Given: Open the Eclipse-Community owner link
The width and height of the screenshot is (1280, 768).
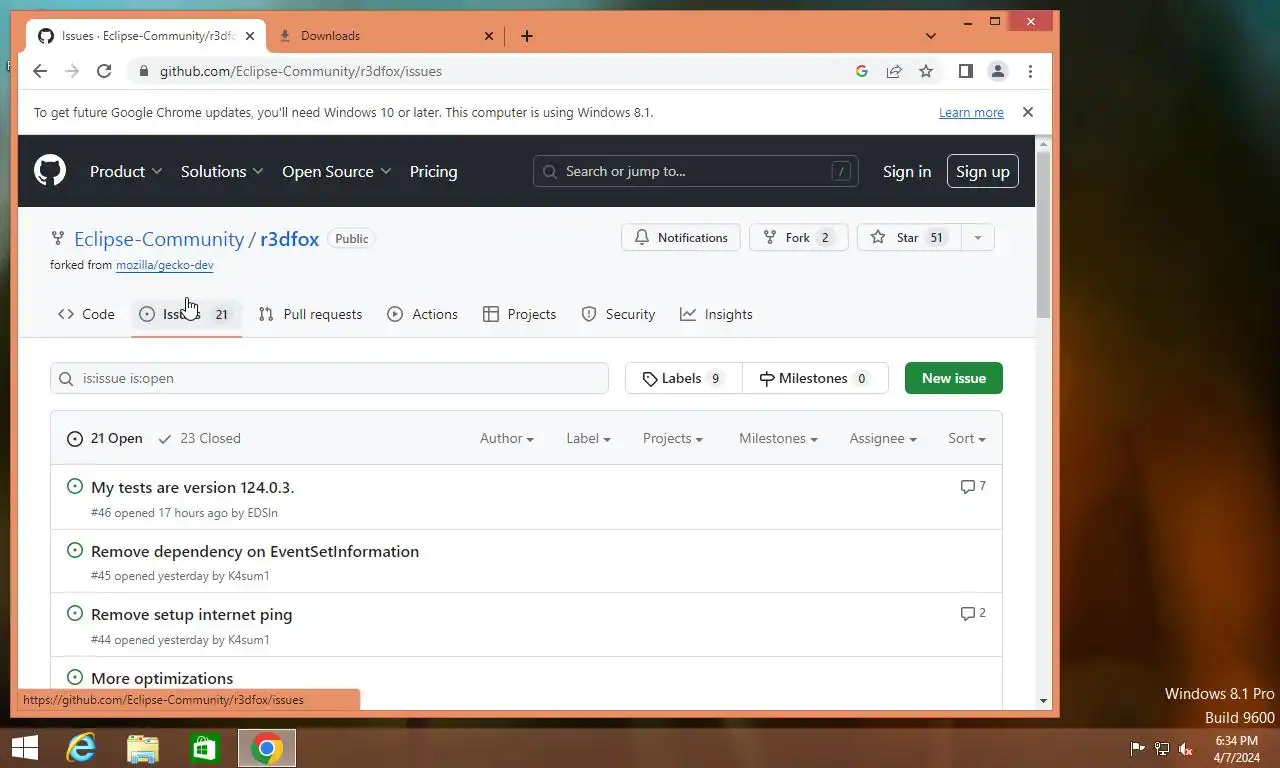Looking at the screenshot, I should pyautogui.click(x=159, y=239).
